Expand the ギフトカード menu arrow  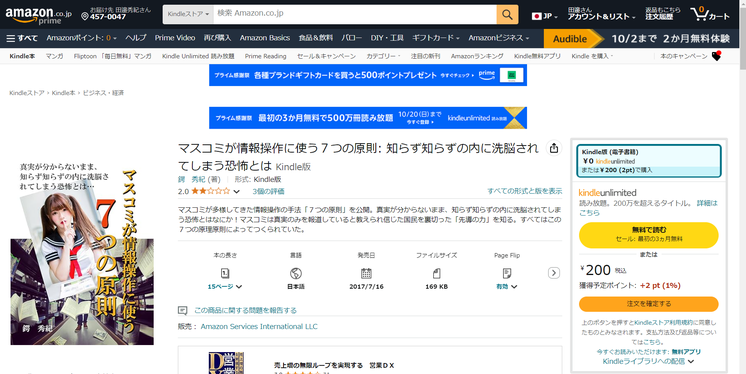pyautogui.click(x=457, y=39)
